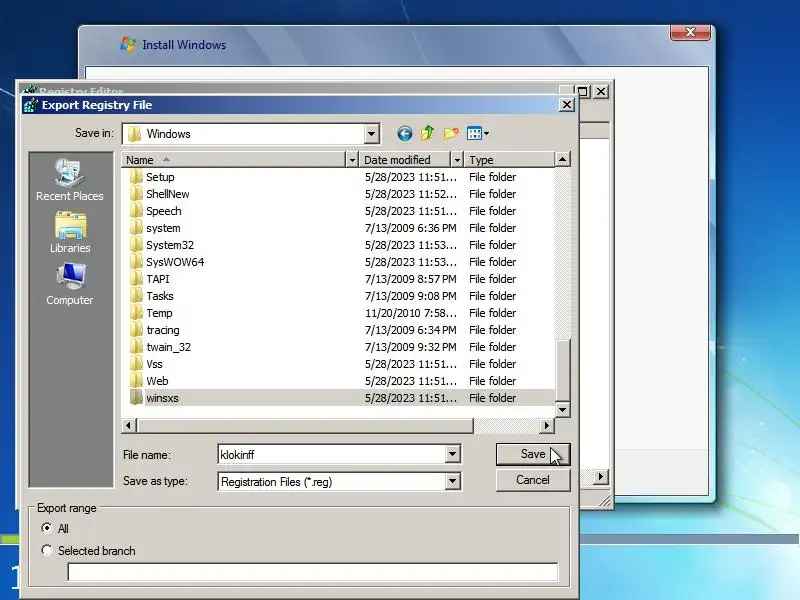The width and height of the screenshot is (800, 600).
Task: Close the Registry Editor window behind
Action: (601, 91)
